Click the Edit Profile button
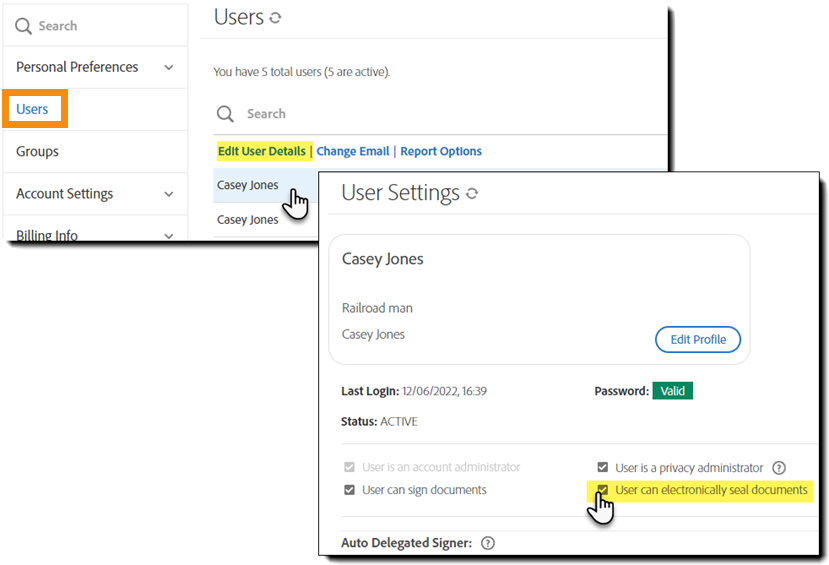 (x=698, y=339)
